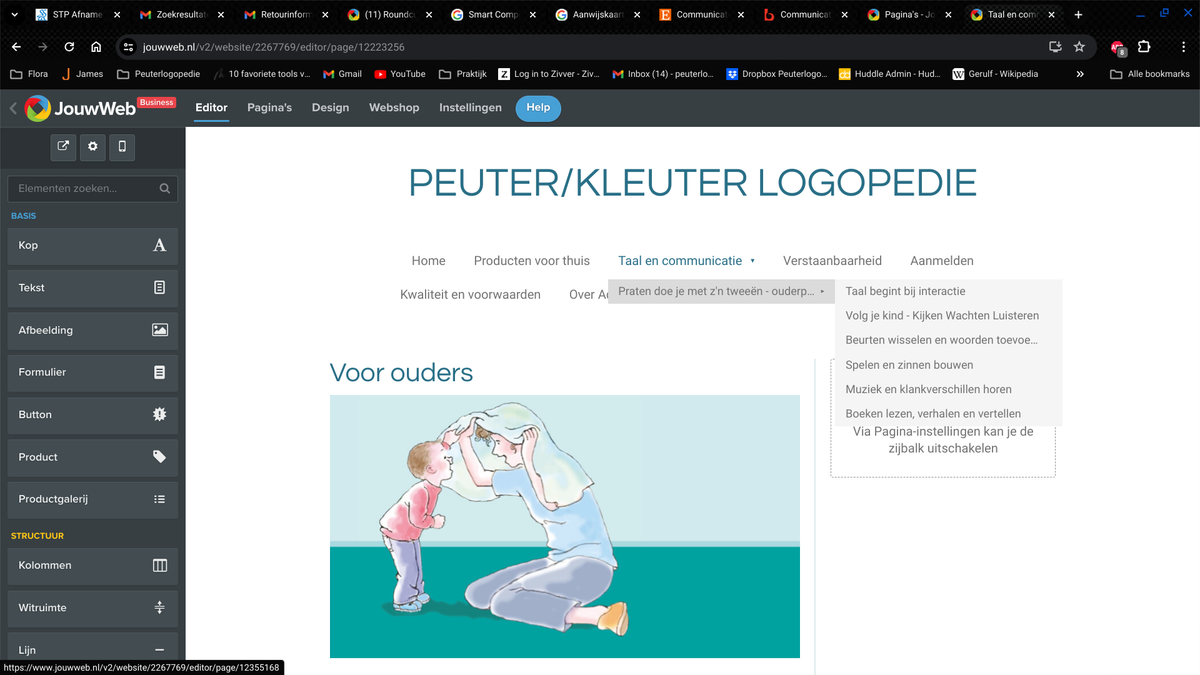The width and height of the screenshot is (1200, 675).
Task: Go to browser home page
Action: pos(96,47)
